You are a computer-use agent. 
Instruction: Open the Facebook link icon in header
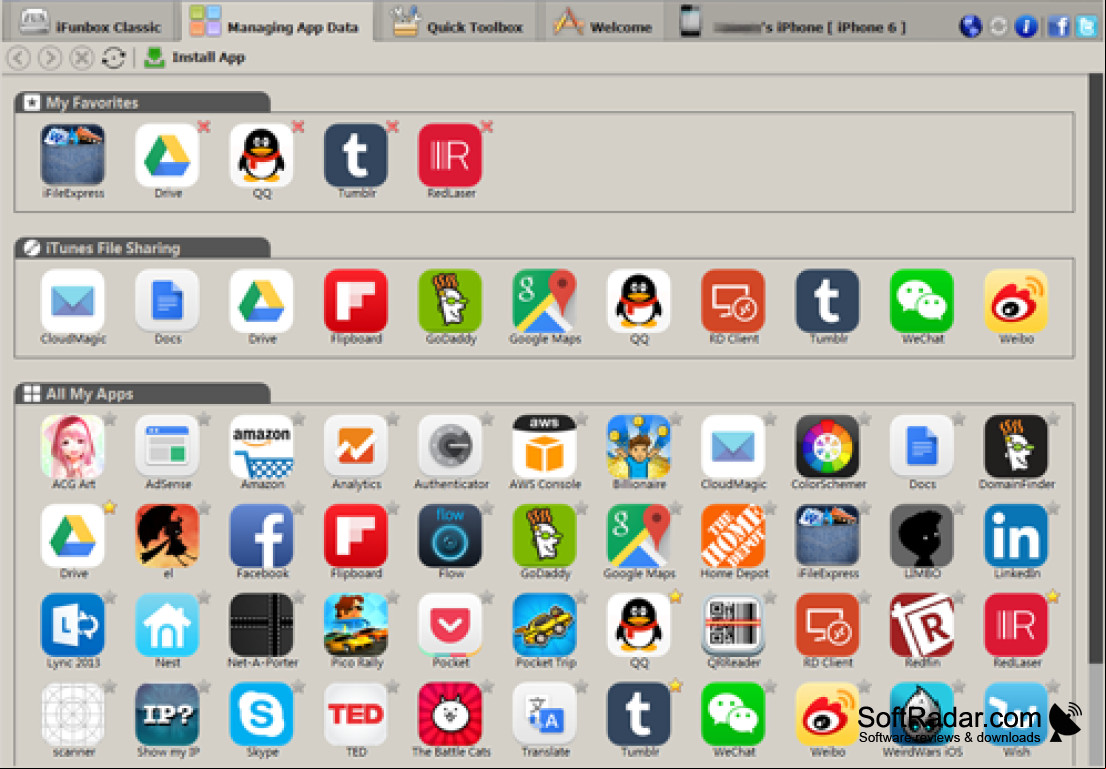click(x=1058, y=26)
